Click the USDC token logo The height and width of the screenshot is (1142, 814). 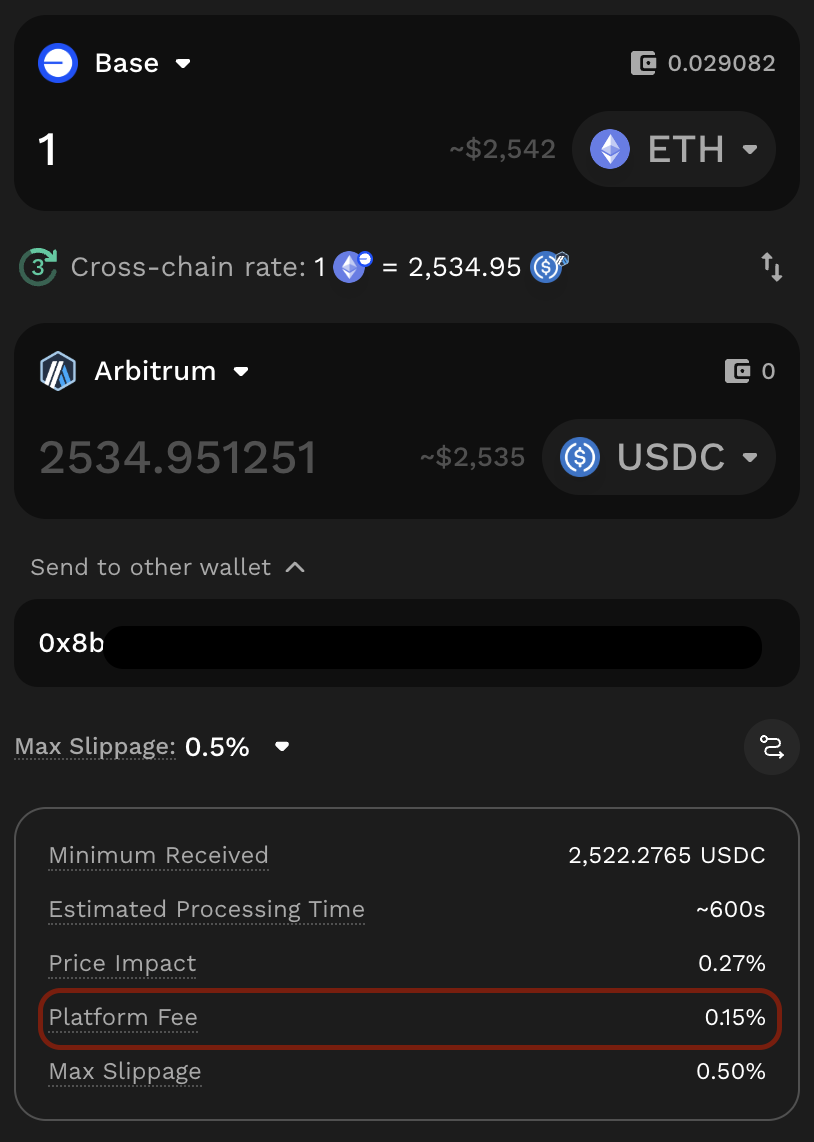coord(580,457)
